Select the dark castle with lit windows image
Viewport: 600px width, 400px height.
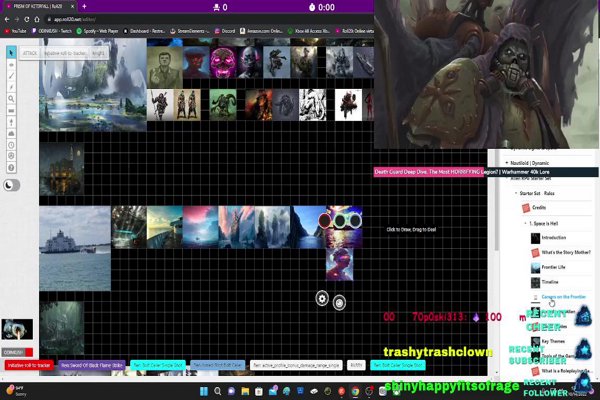[62, 169]
